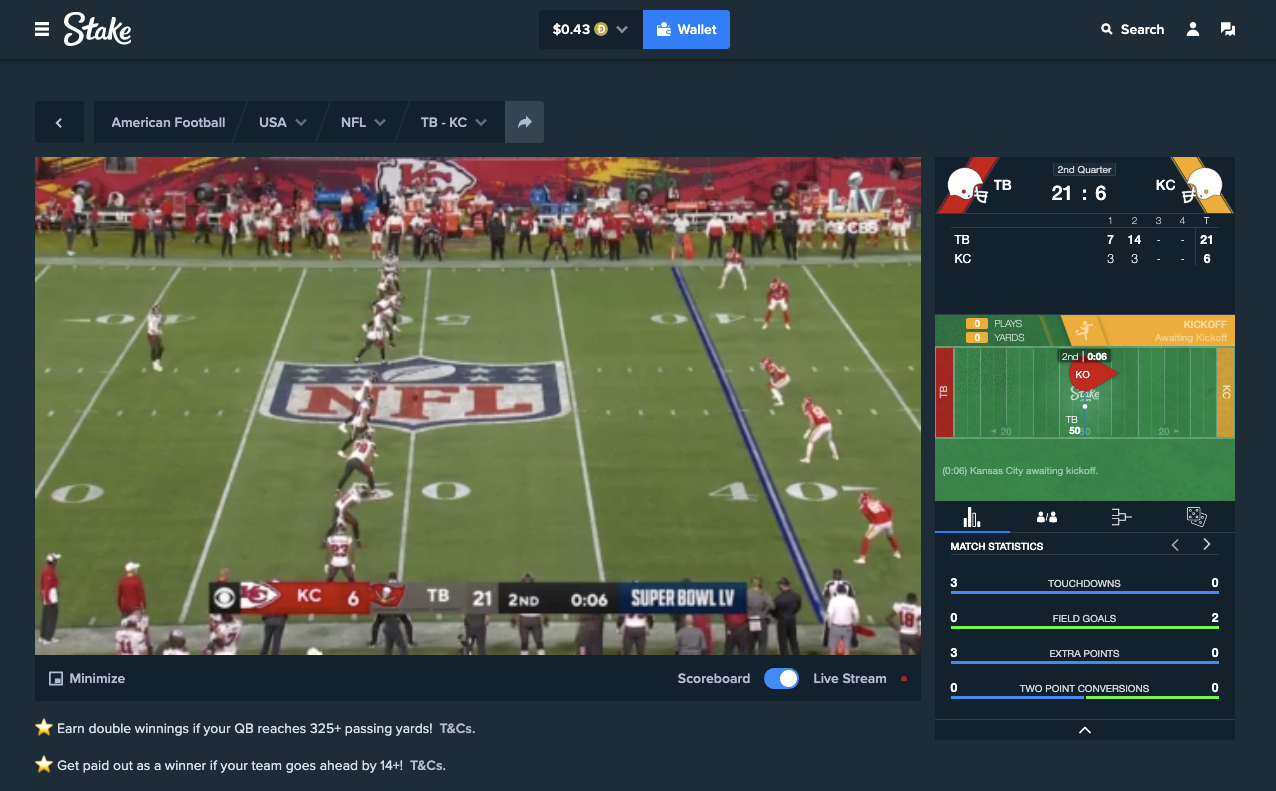Click the MATCH STATISTICS heading
This screenshot has width=1276, height=791.
pyautogui.click(x=997, y=546)
